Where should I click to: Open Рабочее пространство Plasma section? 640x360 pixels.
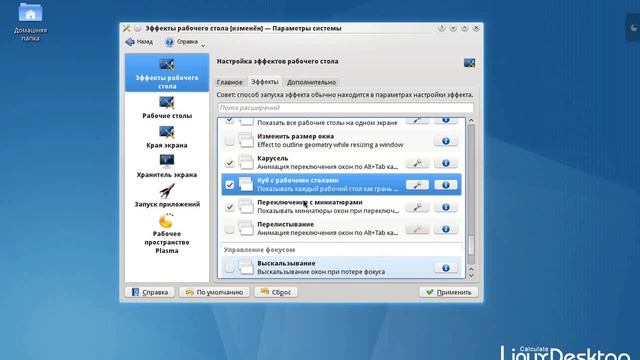[x=167, y=234]
